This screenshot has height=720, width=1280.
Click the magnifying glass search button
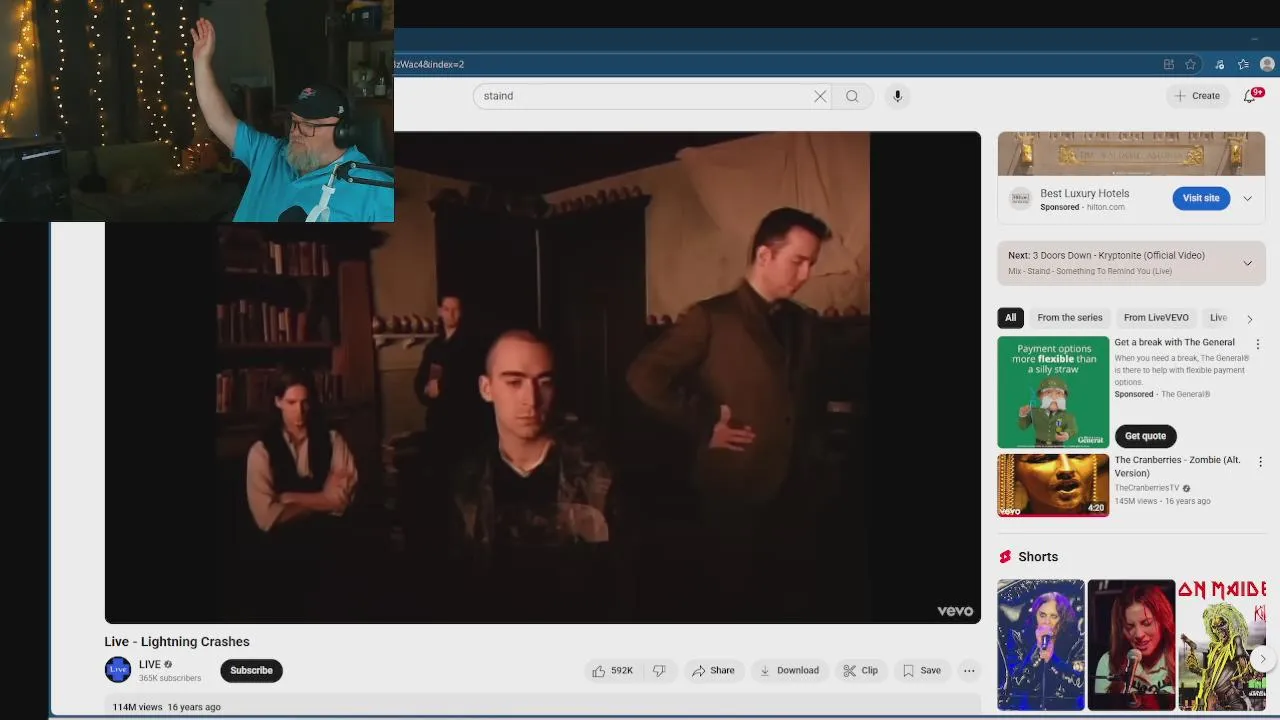[x=852, y=96]
